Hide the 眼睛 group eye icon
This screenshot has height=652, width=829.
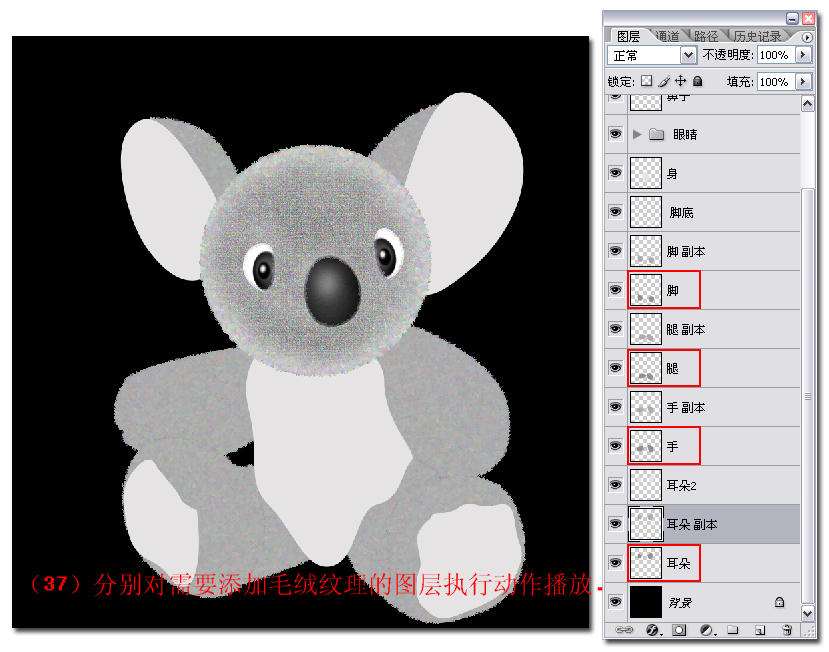(x=615, y=134)
